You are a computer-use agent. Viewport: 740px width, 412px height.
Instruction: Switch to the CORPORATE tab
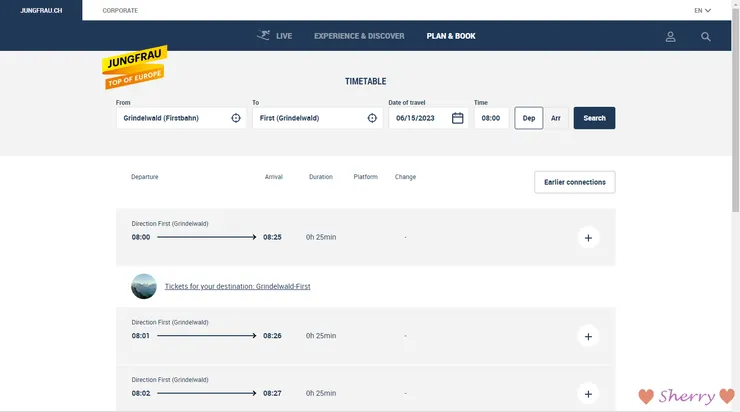coord(120,10)
